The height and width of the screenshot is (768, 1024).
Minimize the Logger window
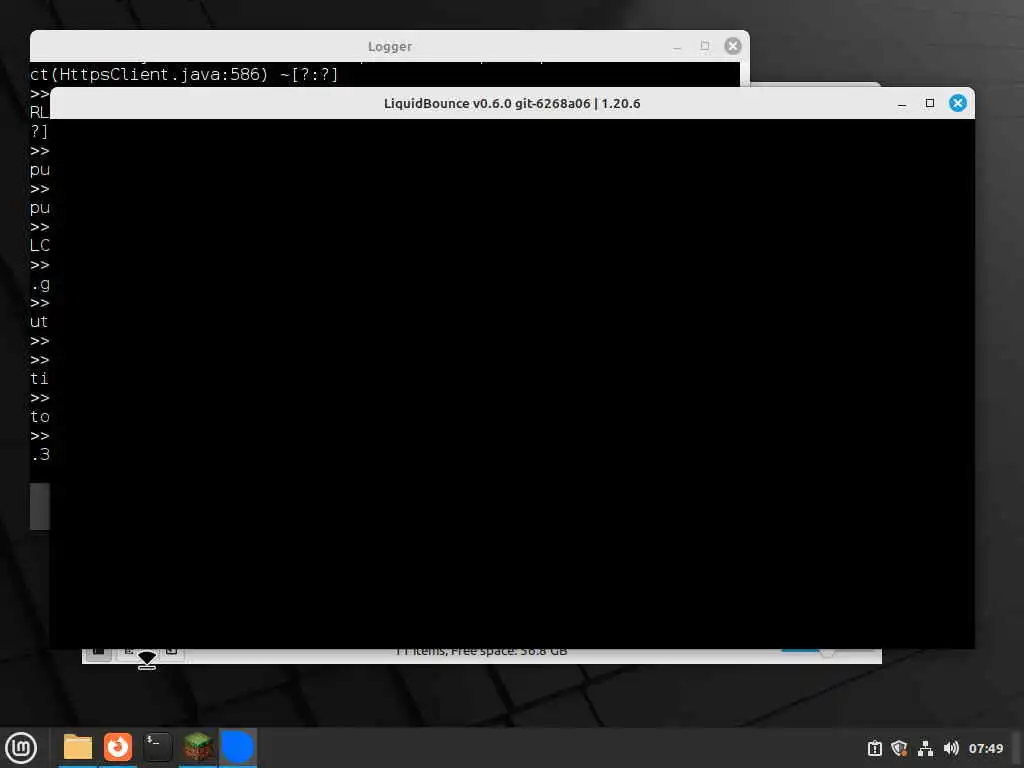click(x=677, y=47)
